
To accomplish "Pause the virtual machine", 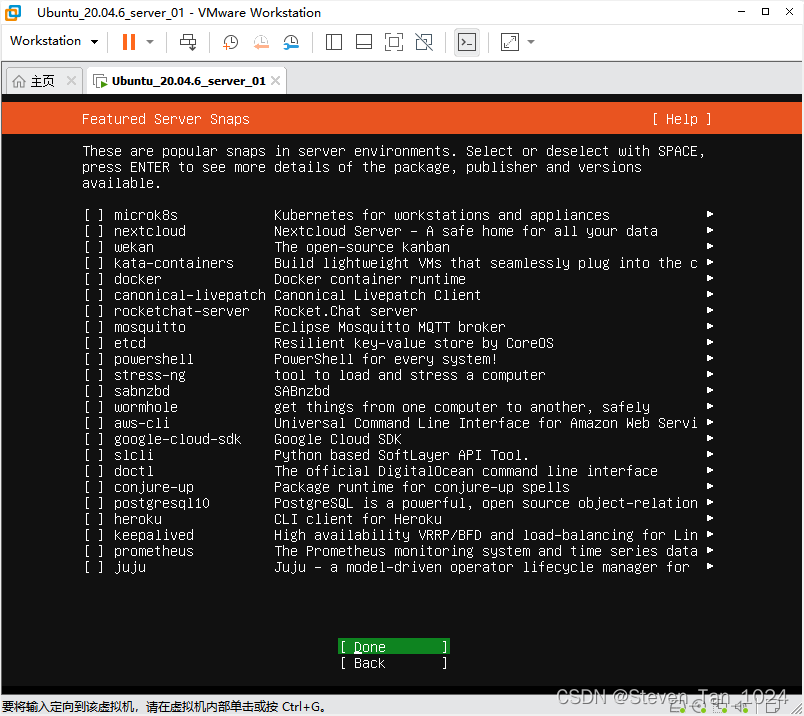I will point(129,42).
